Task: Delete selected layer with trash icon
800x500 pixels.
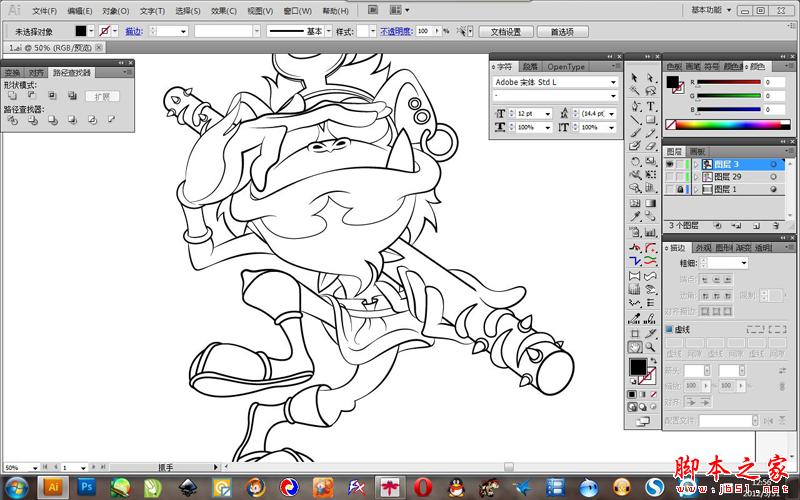Action: pos(776,226)
